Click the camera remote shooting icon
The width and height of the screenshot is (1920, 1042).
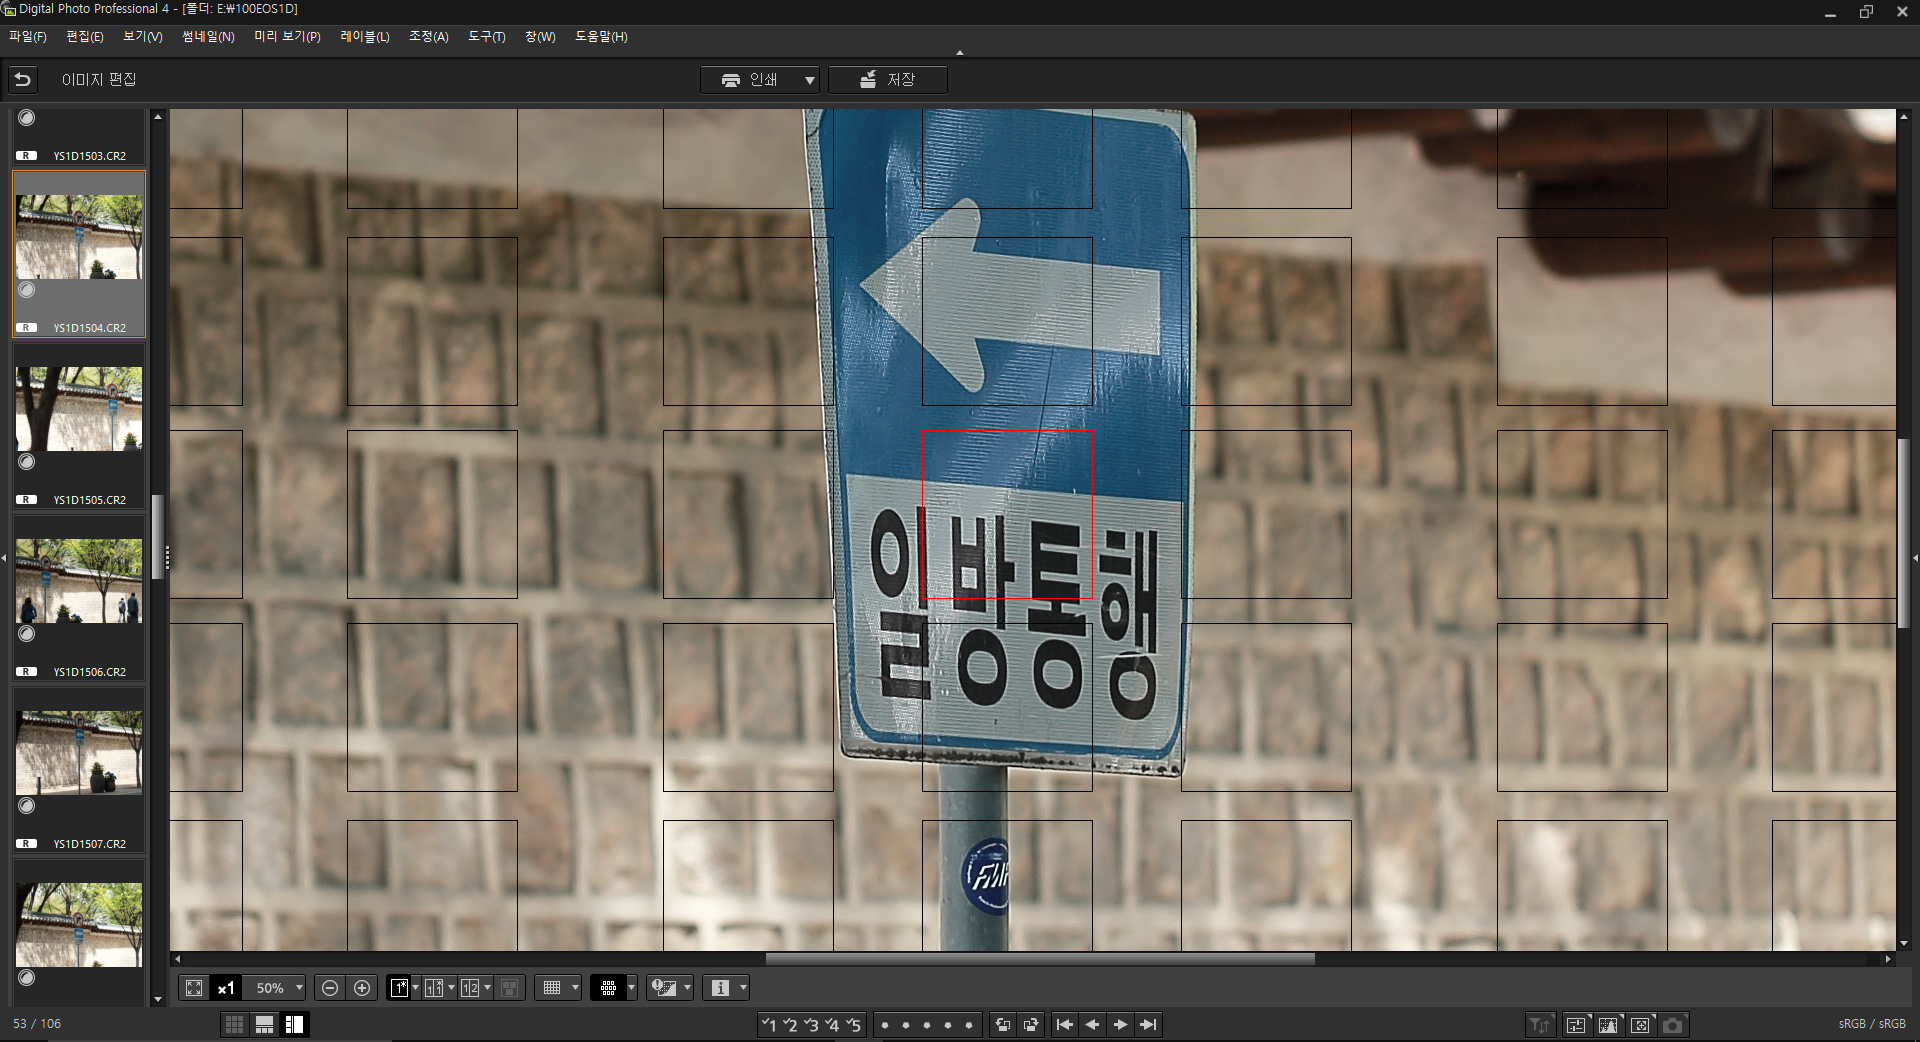coord(1672,1024)
